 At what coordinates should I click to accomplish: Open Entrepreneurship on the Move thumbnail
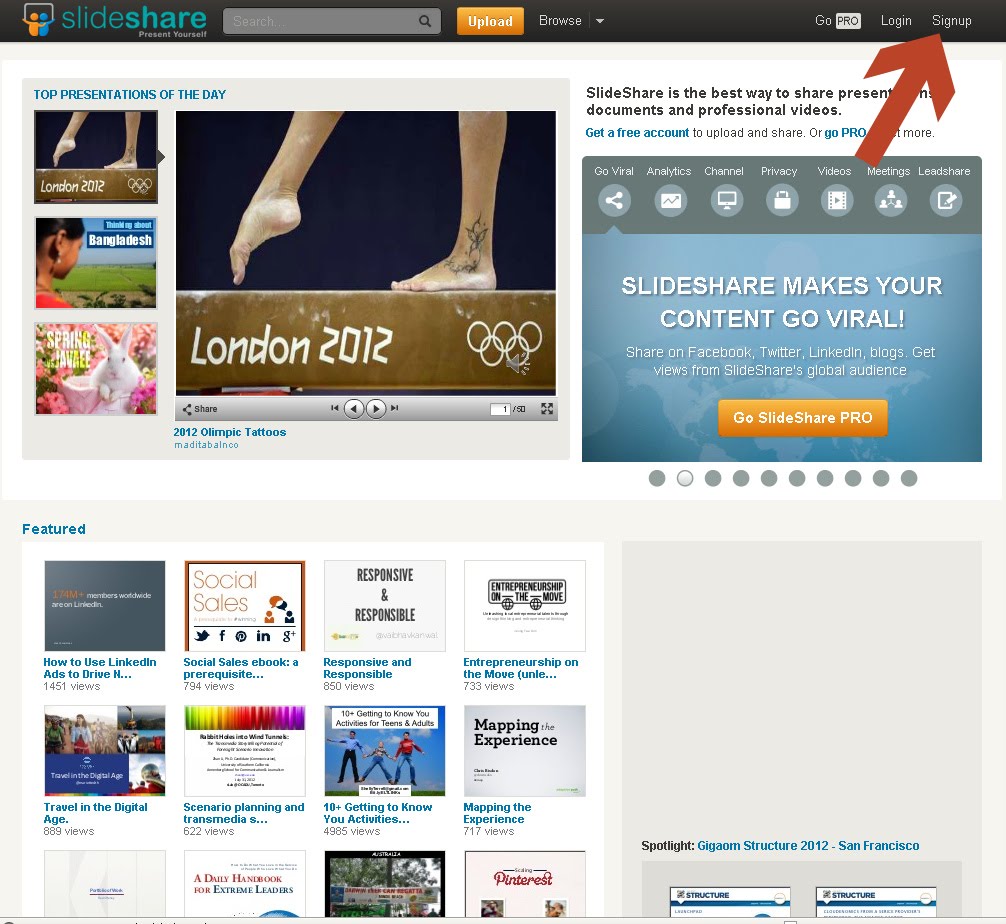[x=524, y=606]
